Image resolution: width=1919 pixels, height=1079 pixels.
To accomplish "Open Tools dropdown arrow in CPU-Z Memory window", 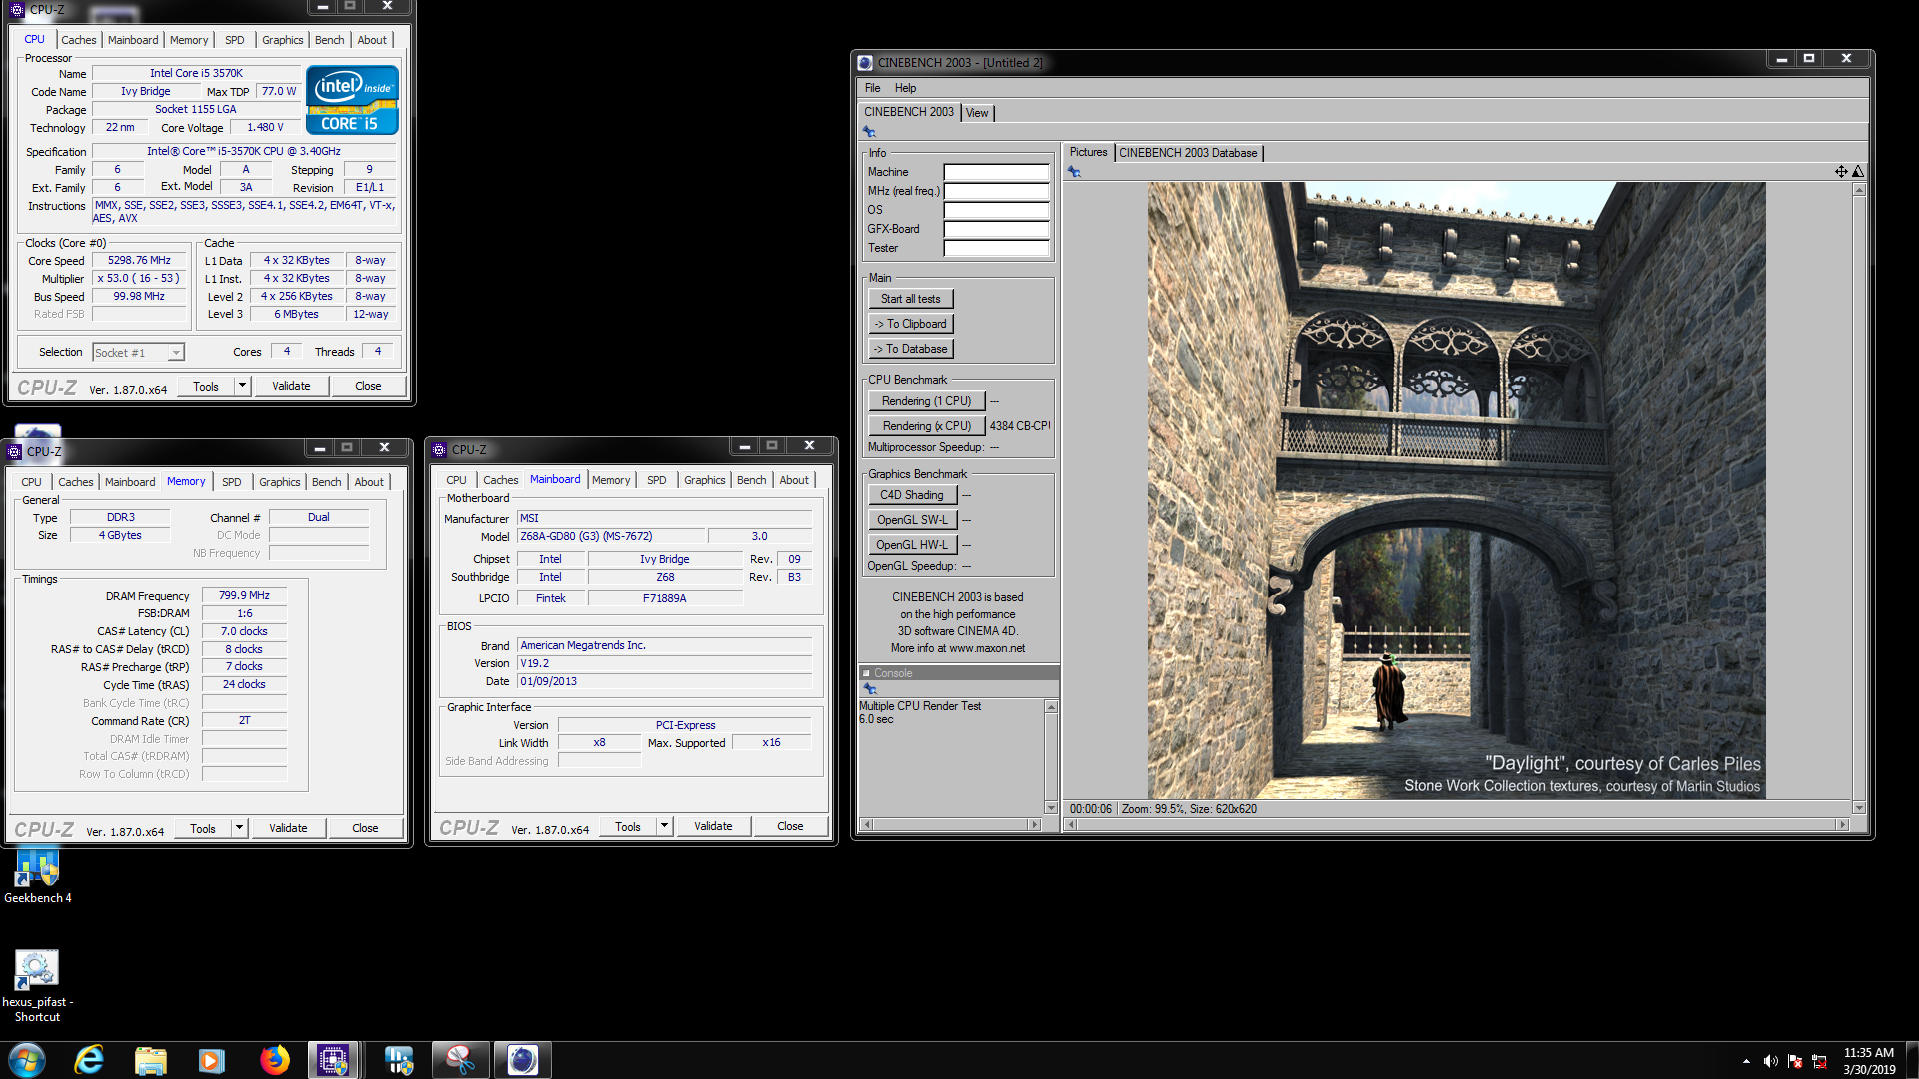I will coord(239,828).
